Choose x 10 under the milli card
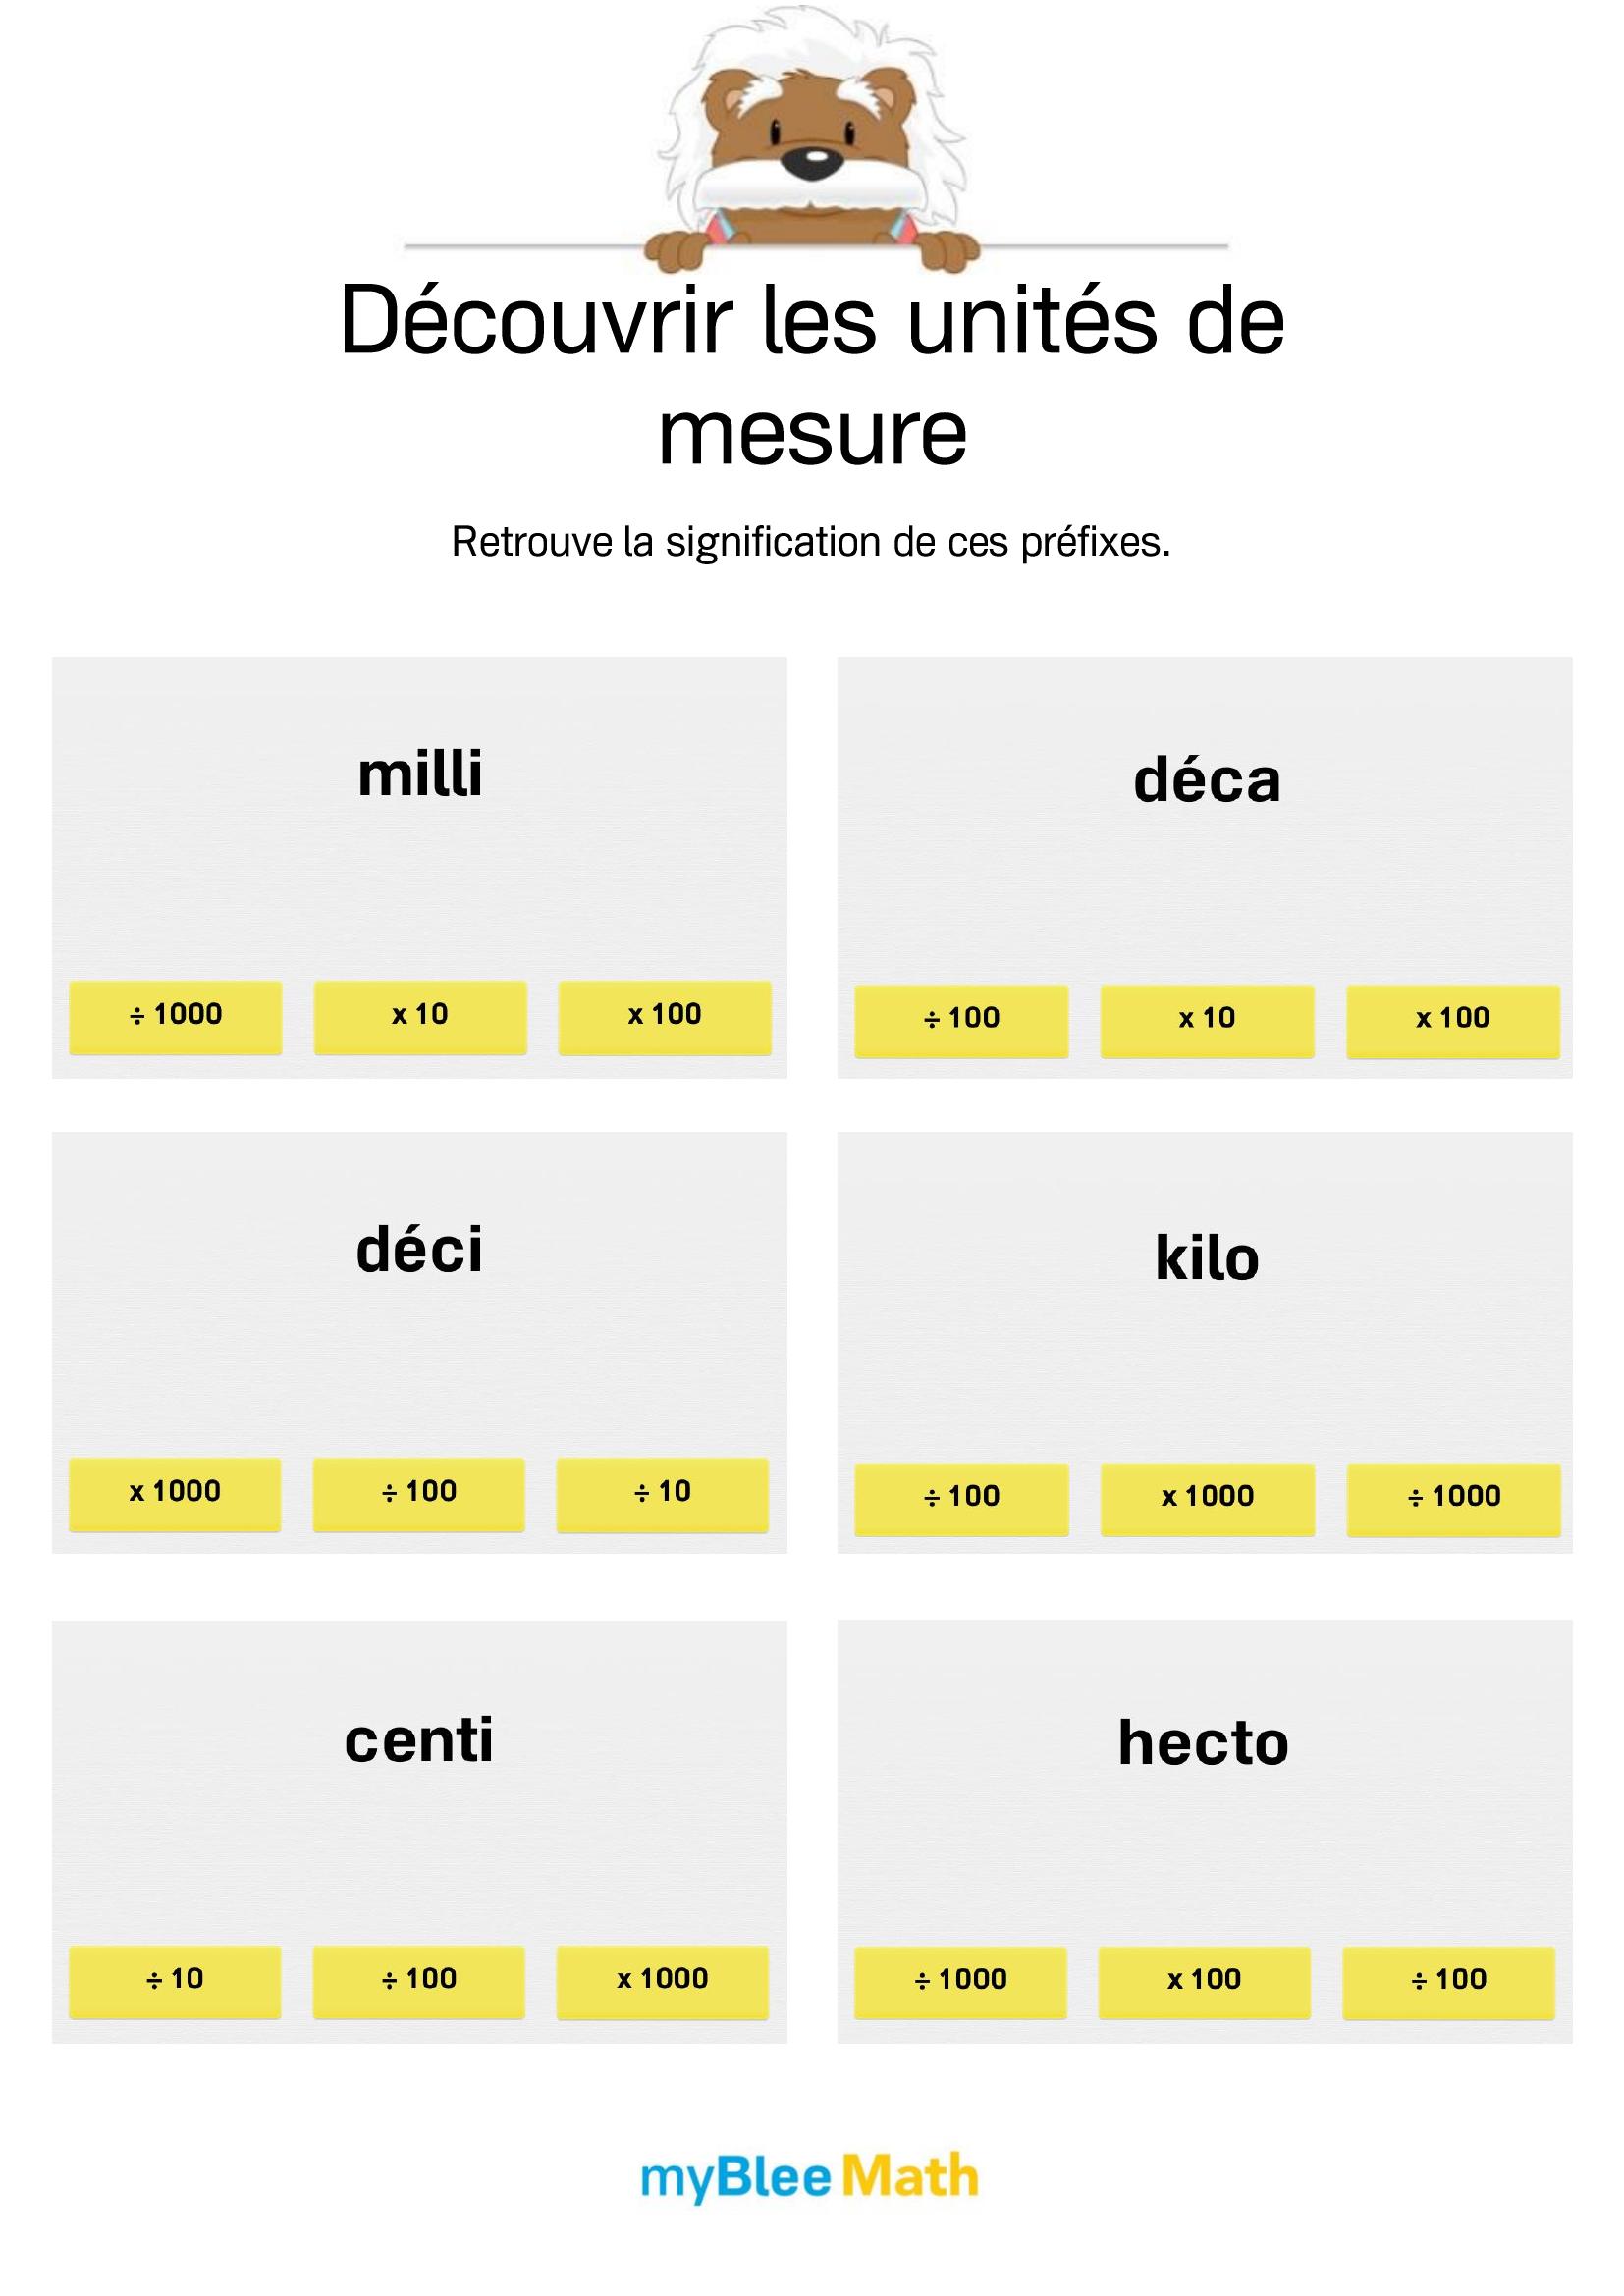 [x=420, y=1016]
